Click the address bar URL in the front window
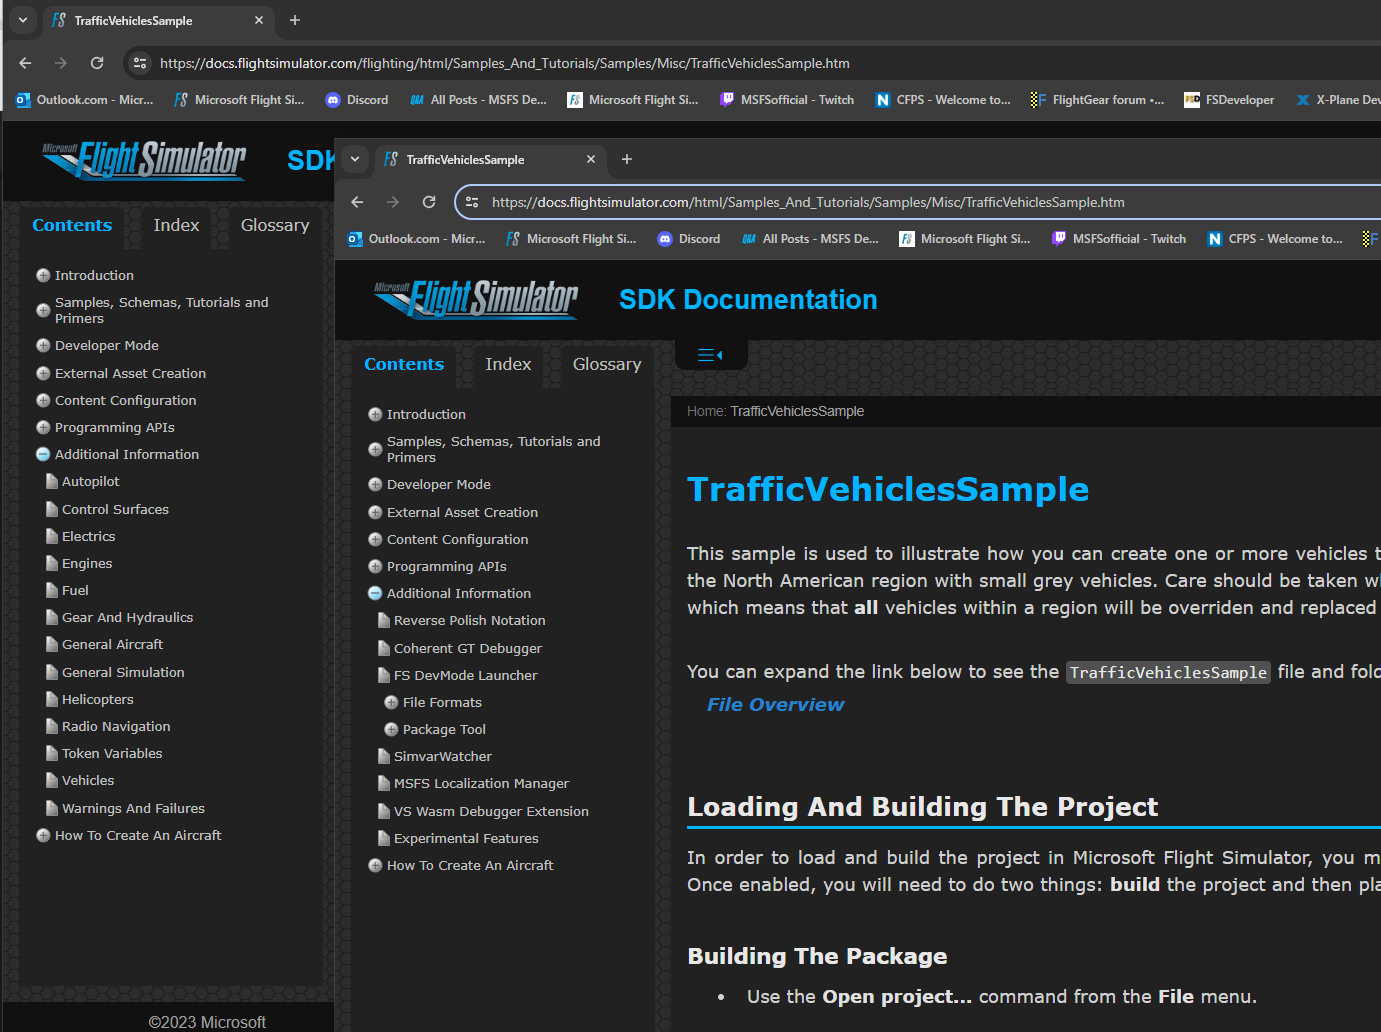 [x=808, y=202]
